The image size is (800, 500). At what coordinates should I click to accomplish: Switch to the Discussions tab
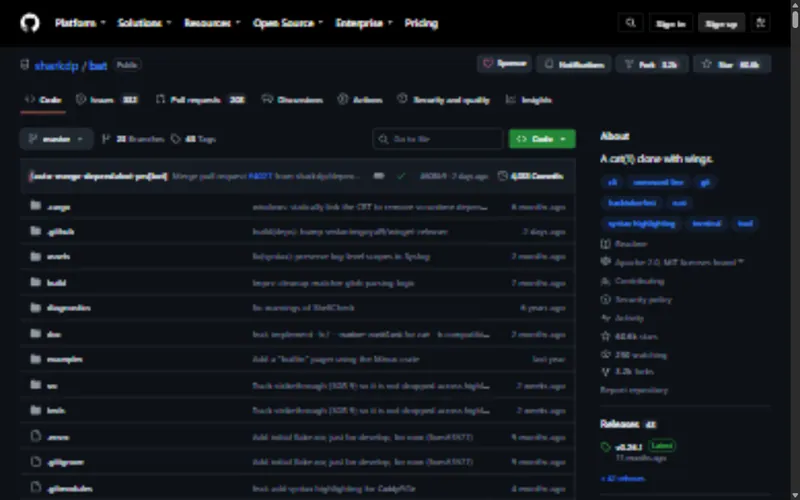[x=292, y=99]
